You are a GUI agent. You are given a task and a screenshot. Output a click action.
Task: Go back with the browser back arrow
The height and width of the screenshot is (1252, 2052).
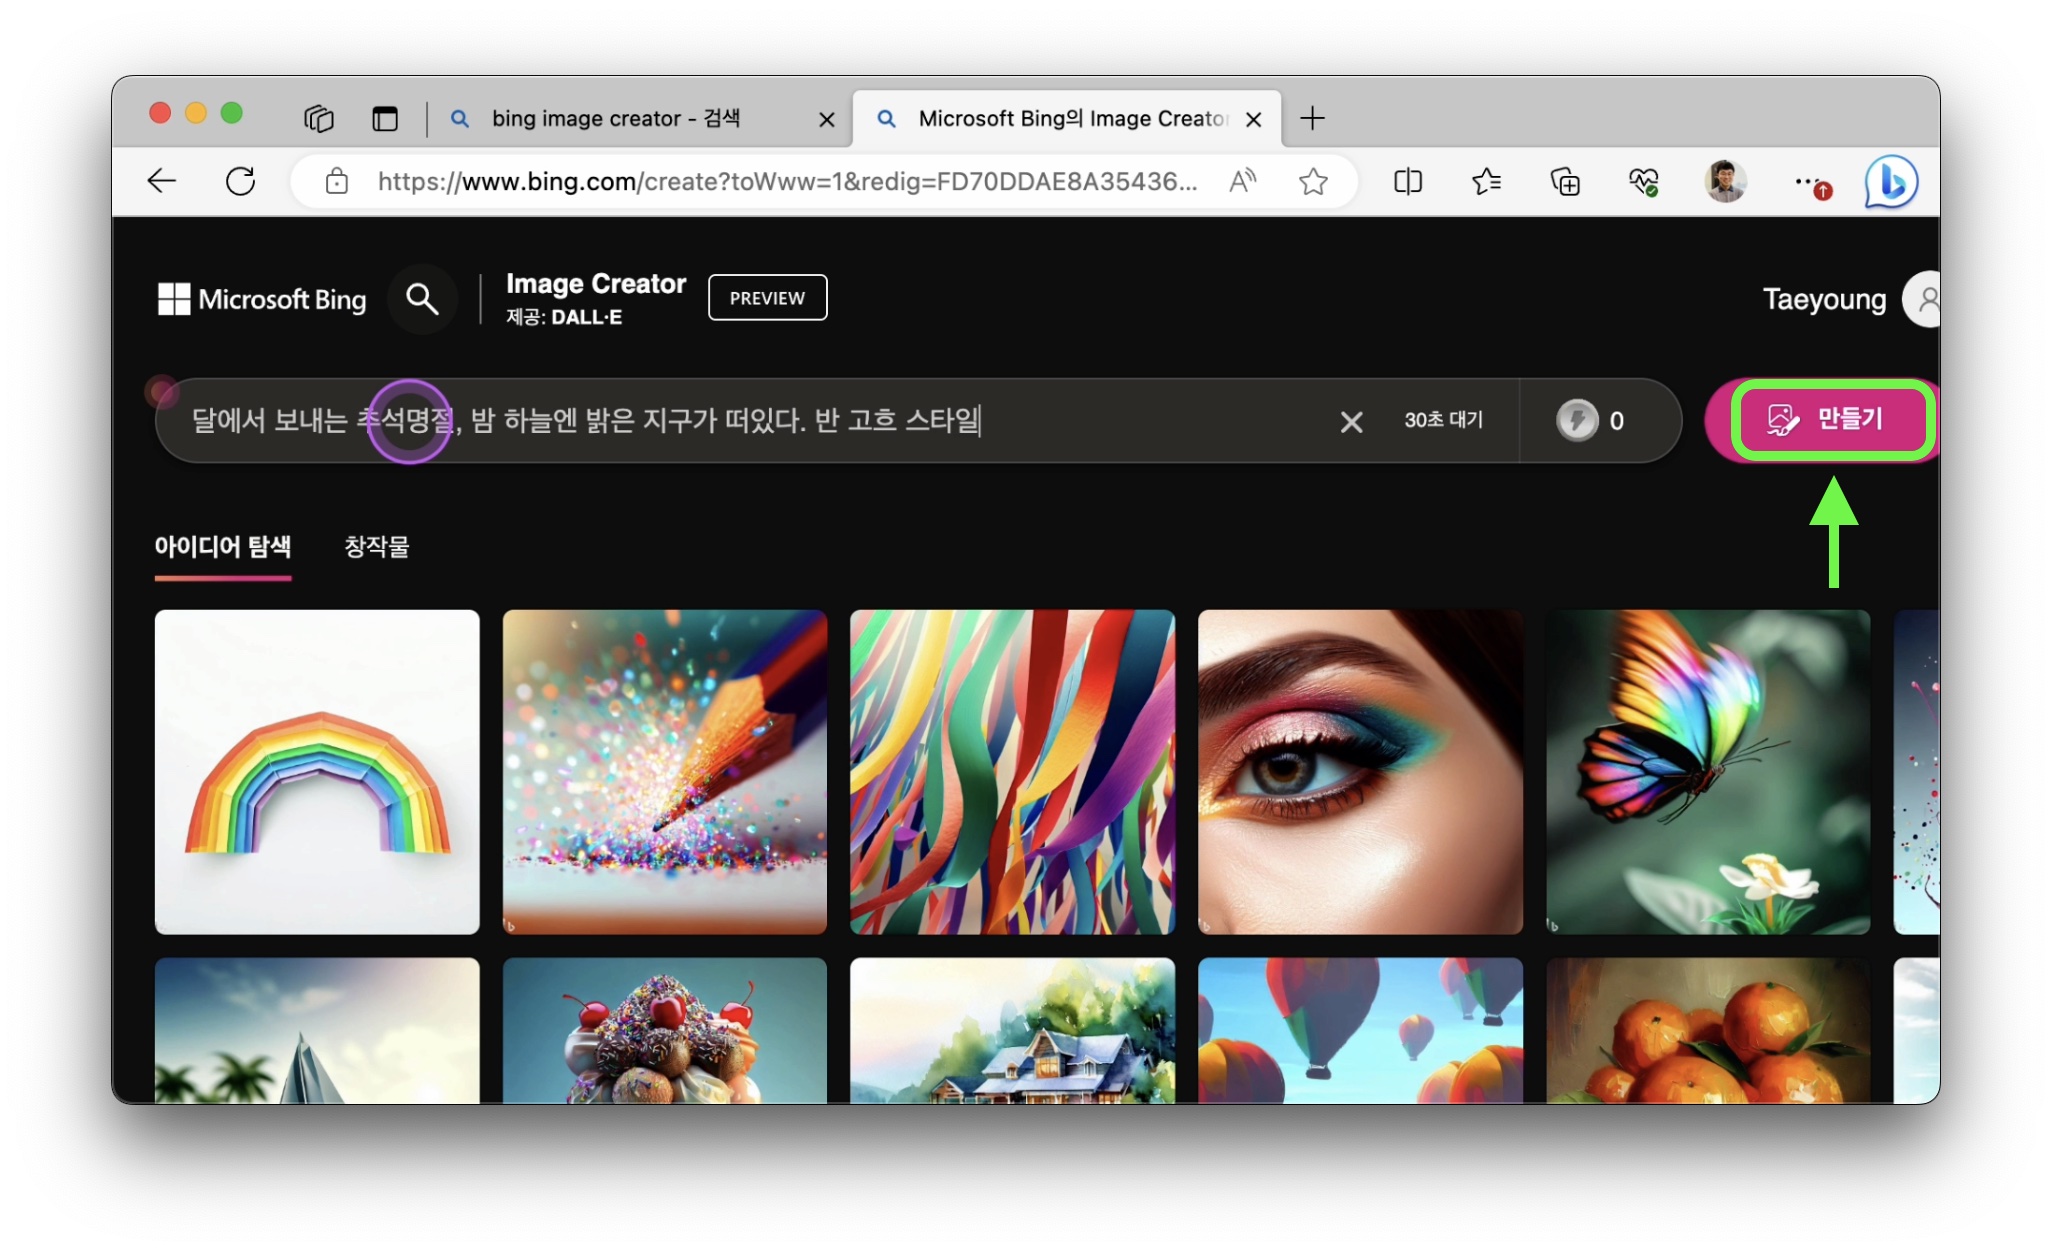click(161, 181)
